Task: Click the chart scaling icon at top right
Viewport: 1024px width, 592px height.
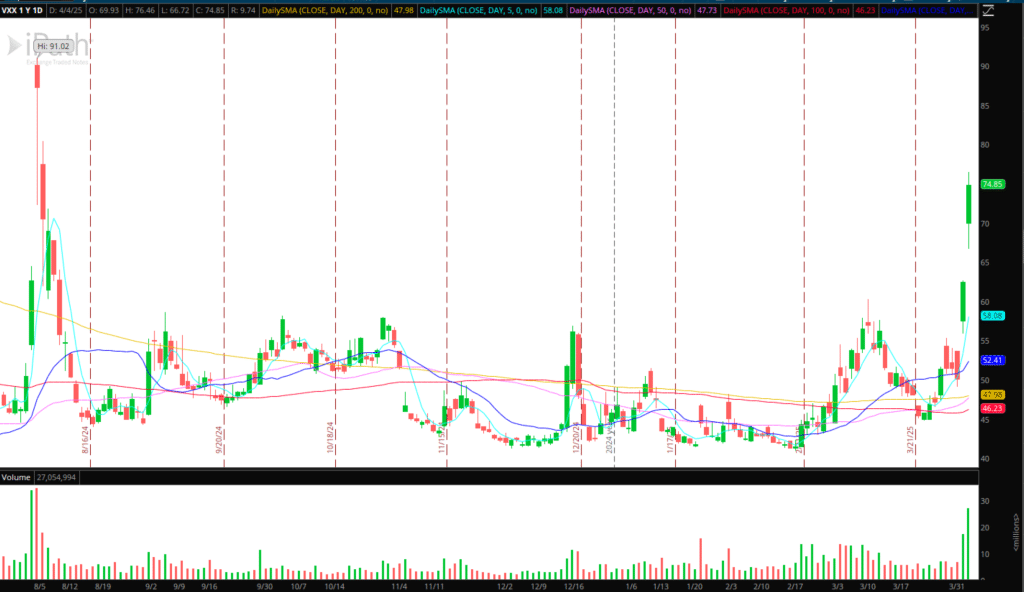Action: click(x=987, y=10)
